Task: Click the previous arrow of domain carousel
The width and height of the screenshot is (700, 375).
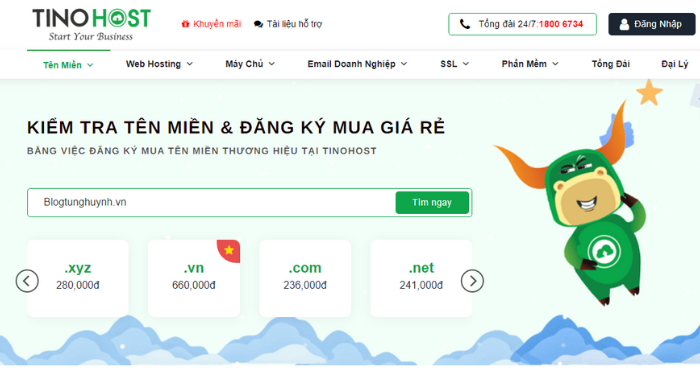Action: point(27,281)
